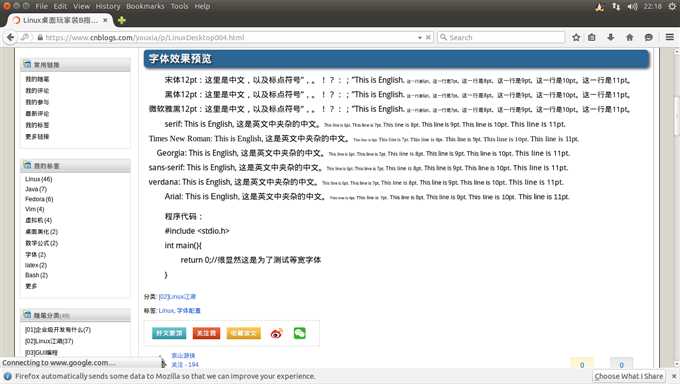Open the network indicator in the top panel
The height and width of the screenshot is (384, 680).
[616, 6]
